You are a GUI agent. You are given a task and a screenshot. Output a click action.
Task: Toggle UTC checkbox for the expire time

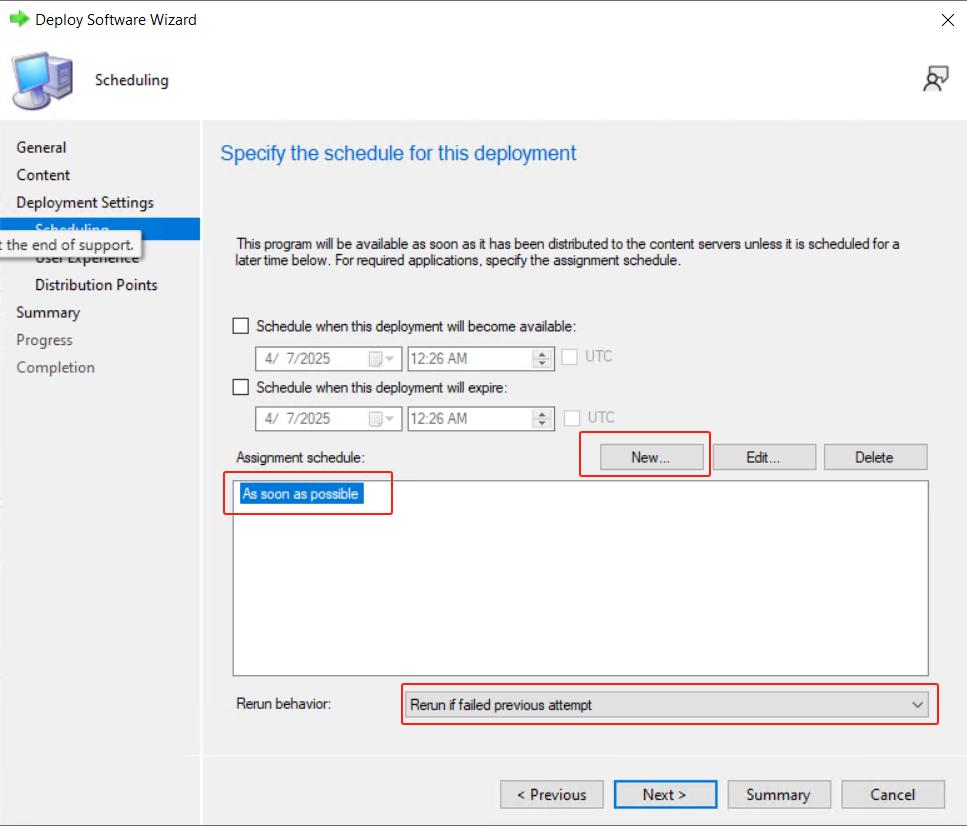[572, 418]
